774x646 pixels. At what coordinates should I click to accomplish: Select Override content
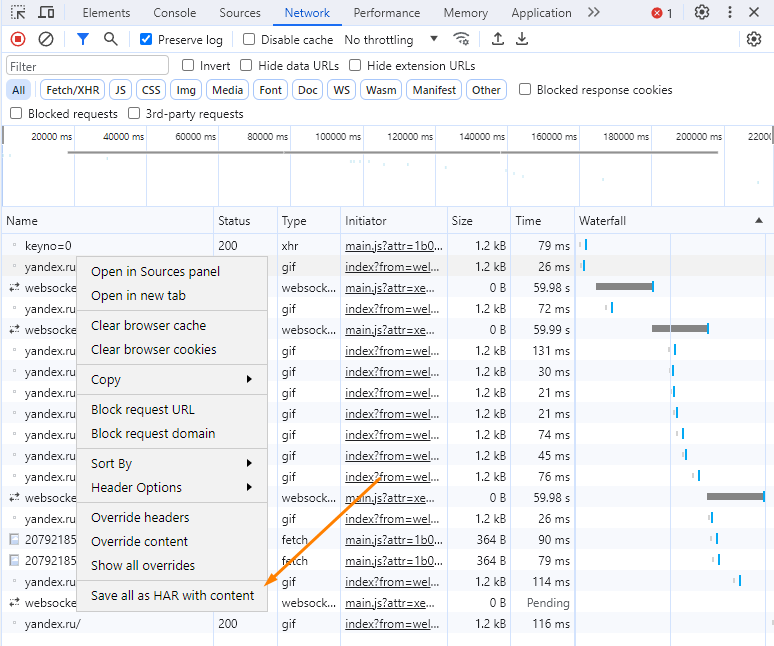pyautogui.click(x=172, y=541)
